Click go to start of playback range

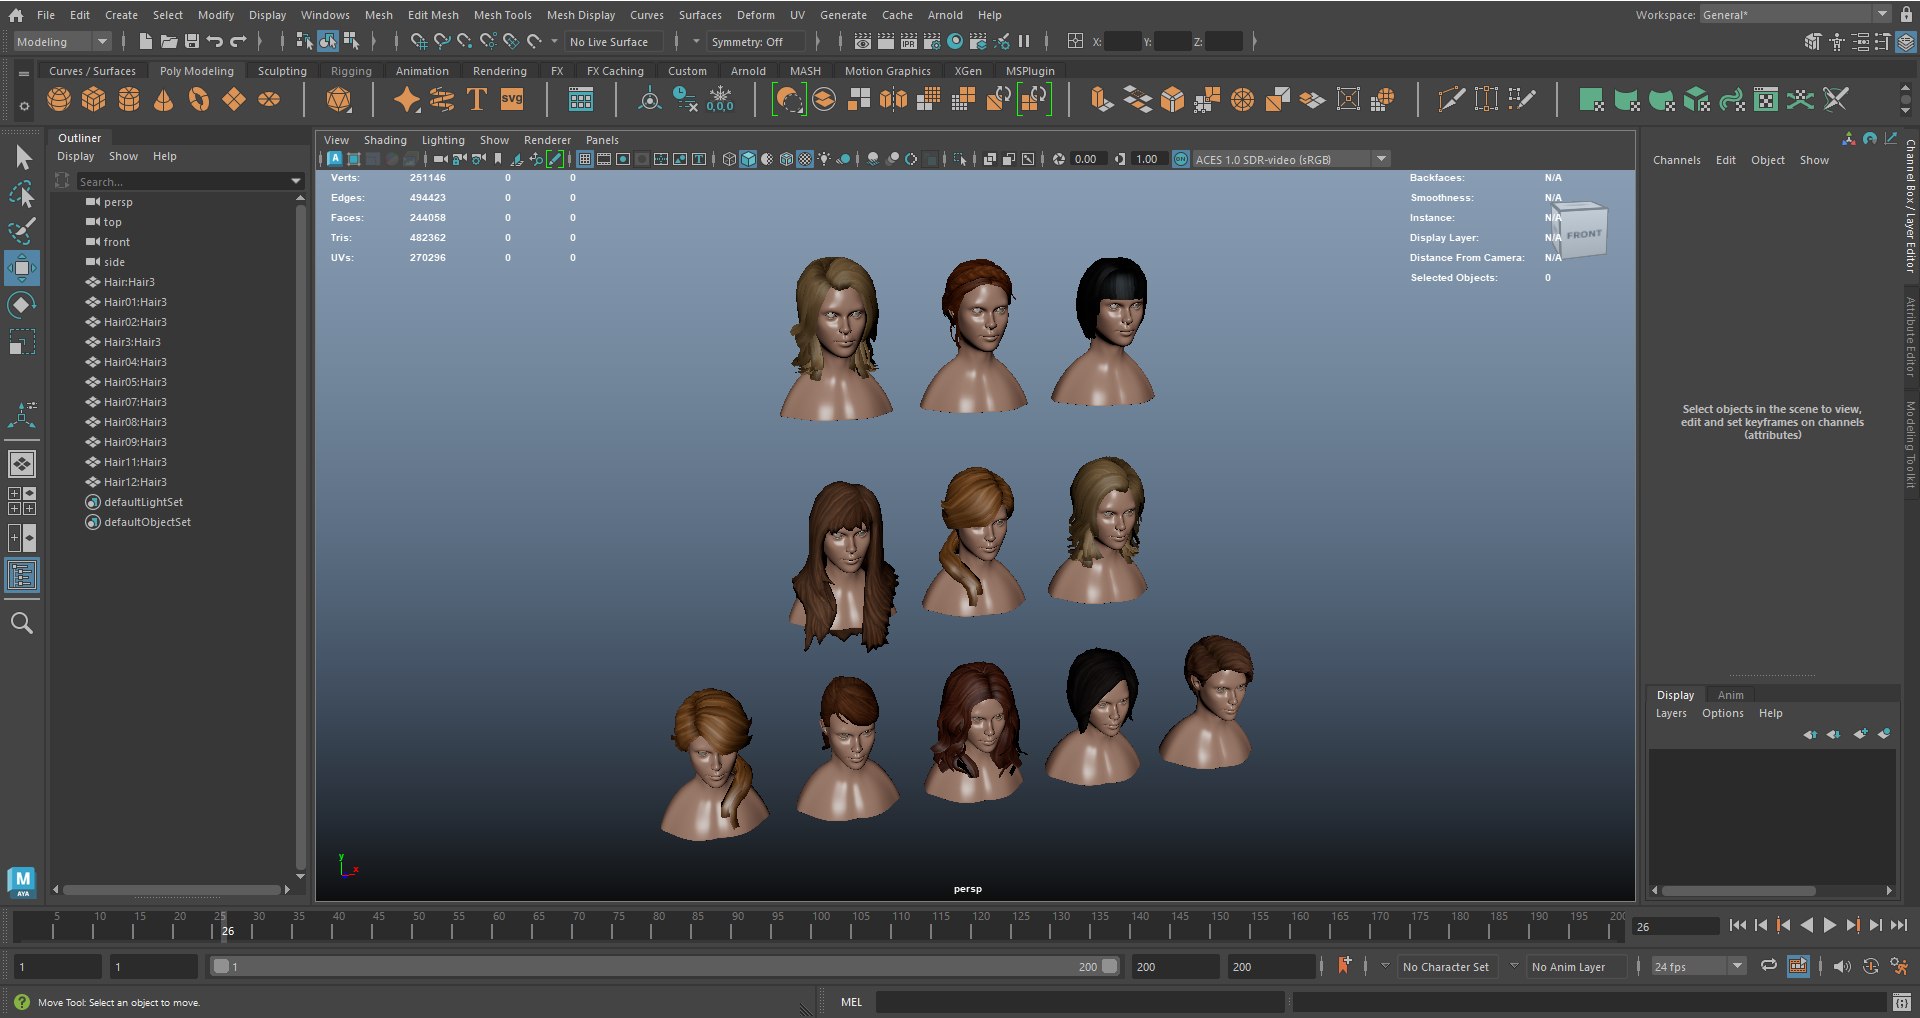[1738, 926]
